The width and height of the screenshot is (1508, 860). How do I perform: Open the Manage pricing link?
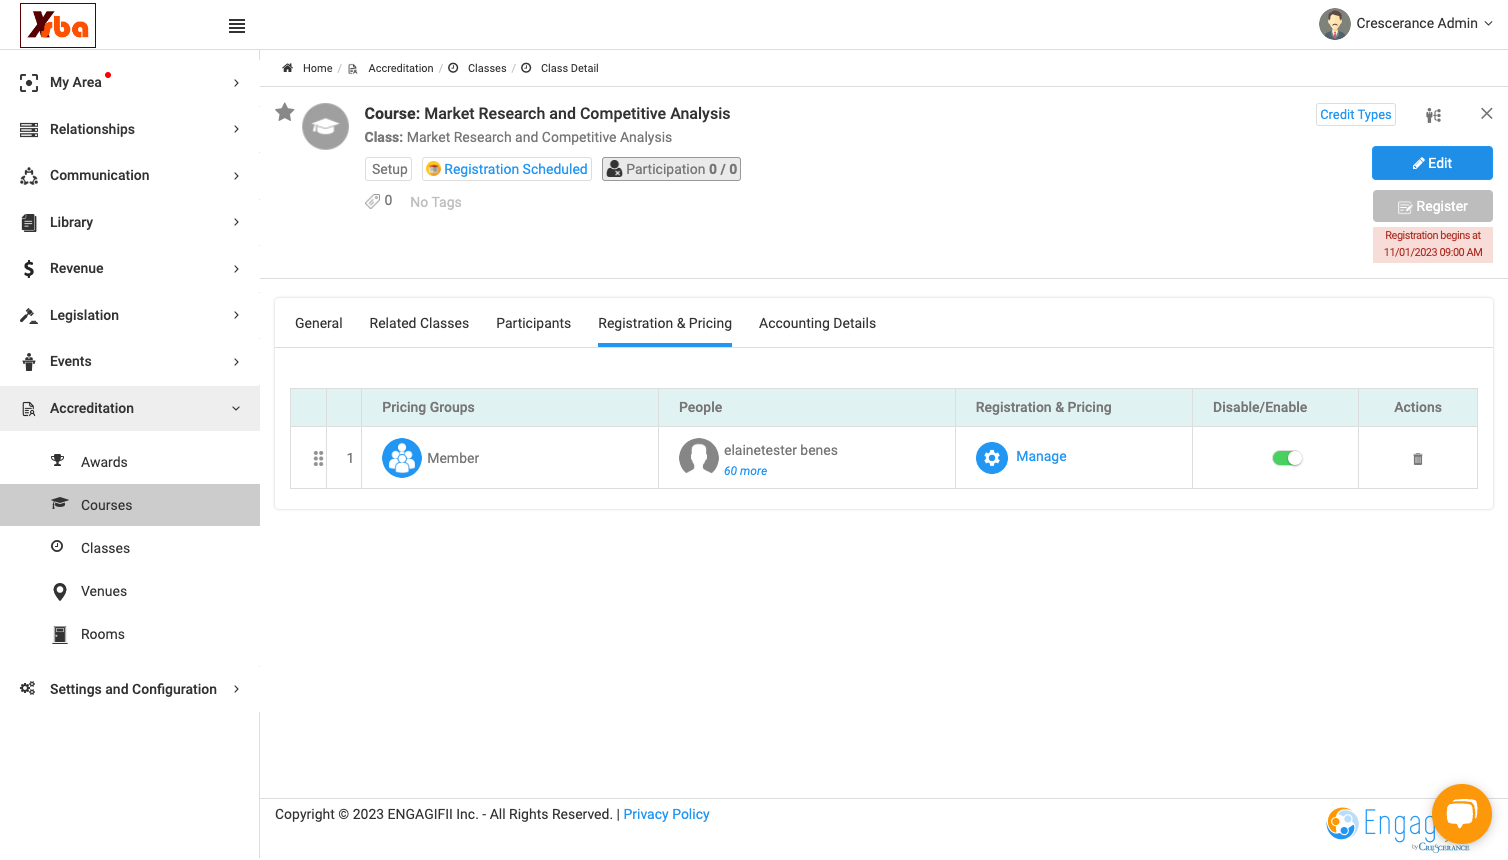pos(1041,456)
